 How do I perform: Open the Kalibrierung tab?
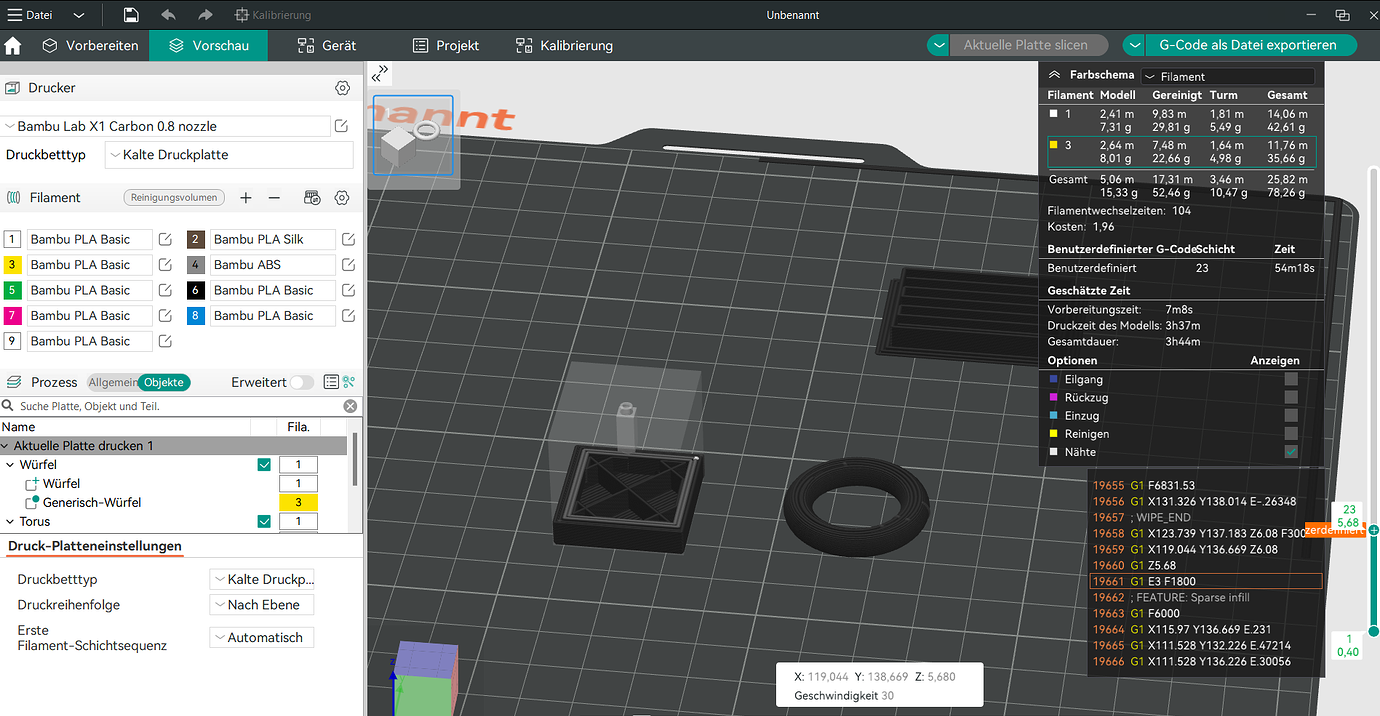(x=564, y=46)
